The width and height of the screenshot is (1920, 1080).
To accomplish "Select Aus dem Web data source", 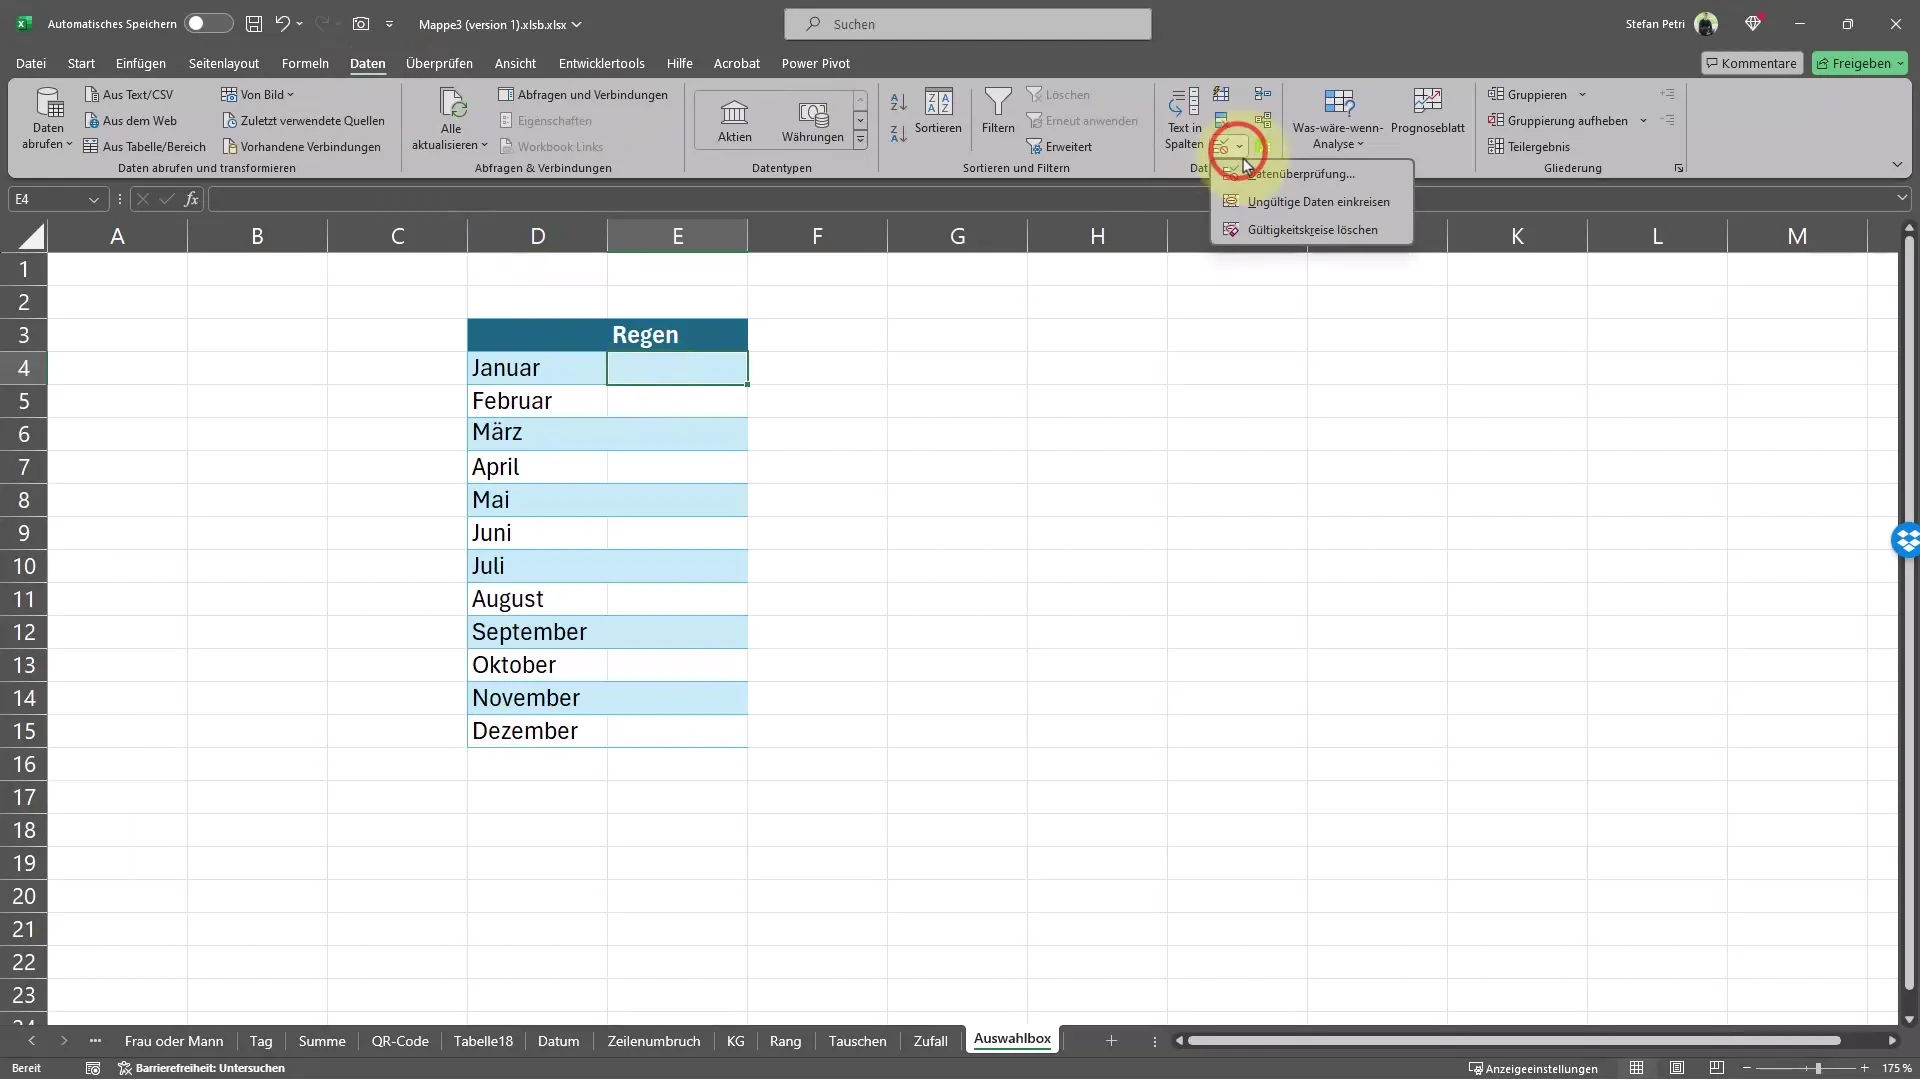I will click(130, 120).
